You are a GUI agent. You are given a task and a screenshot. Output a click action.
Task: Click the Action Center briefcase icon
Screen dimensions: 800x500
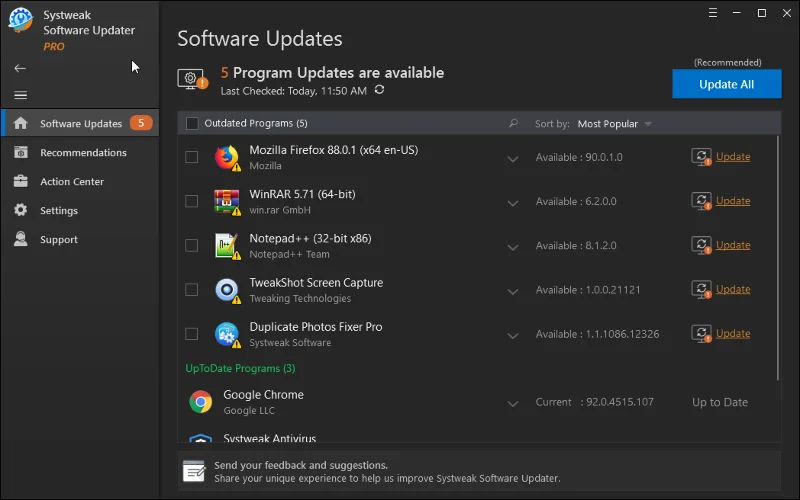click(20, 181)
